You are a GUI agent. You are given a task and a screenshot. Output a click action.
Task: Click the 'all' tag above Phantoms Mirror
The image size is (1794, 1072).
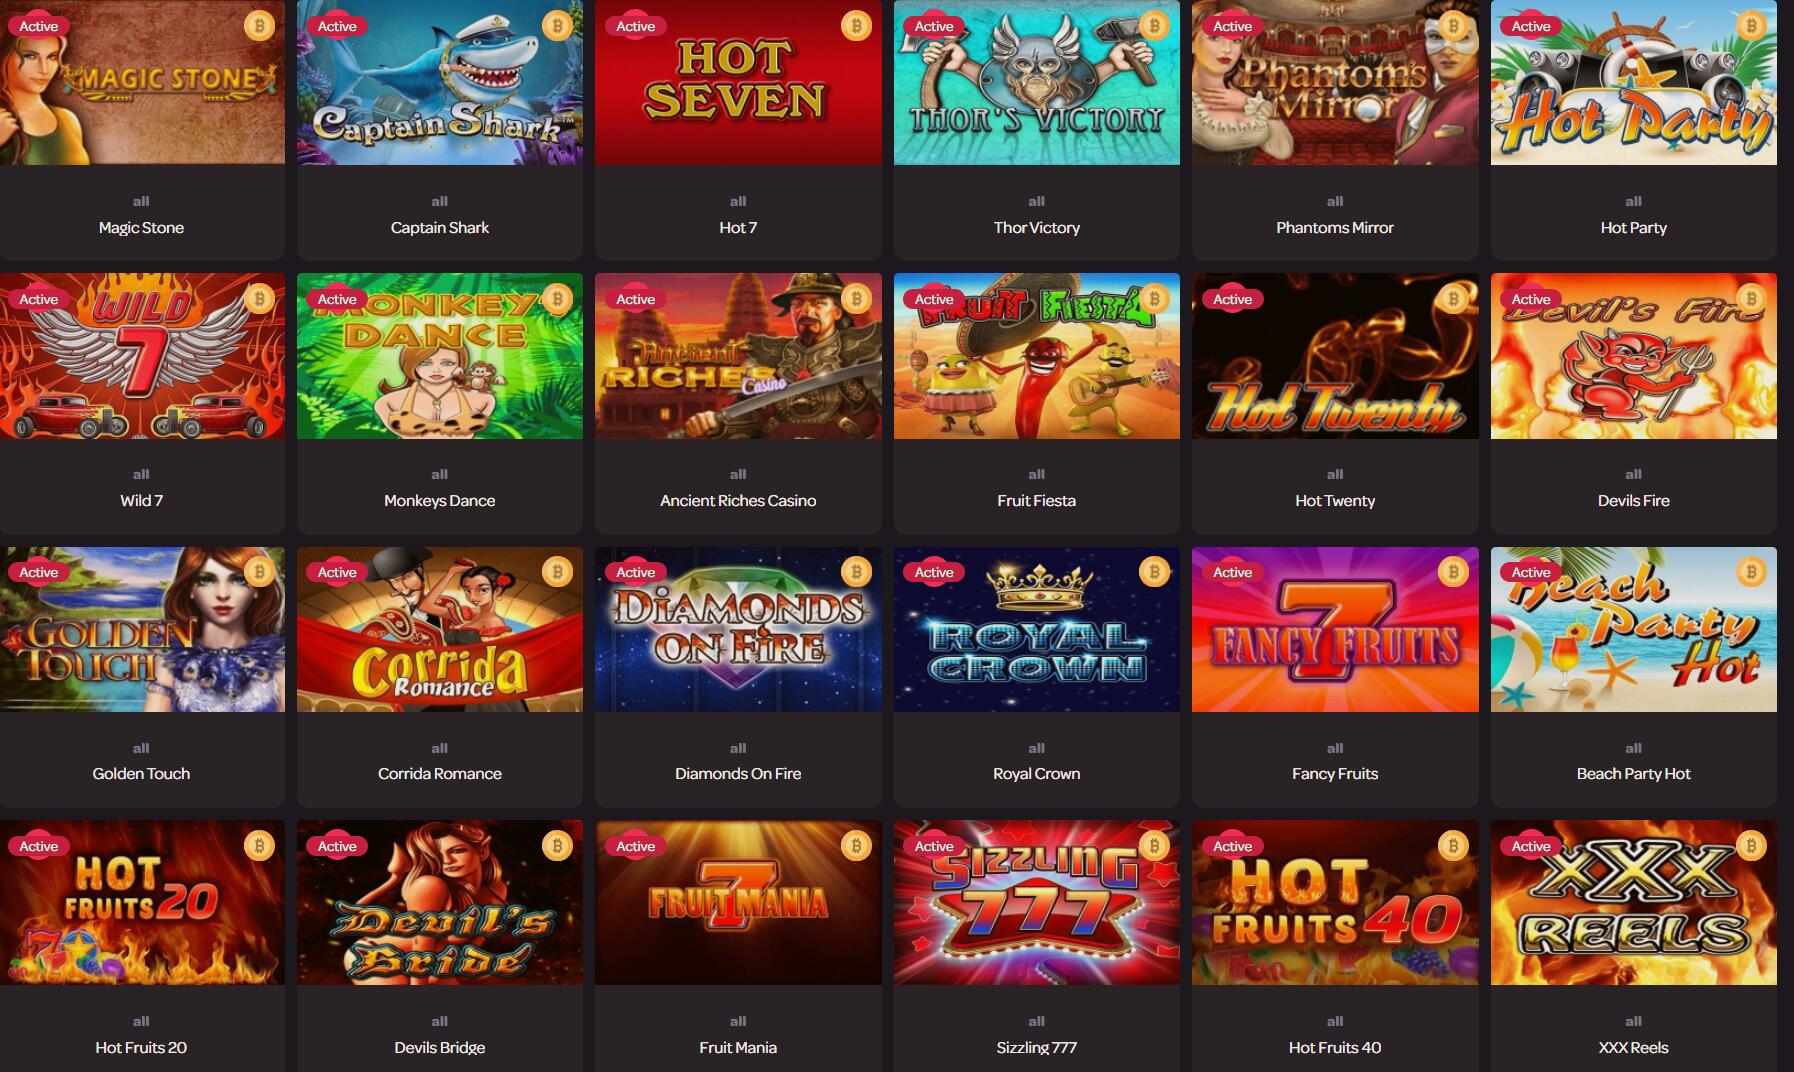pos(1335,201)
